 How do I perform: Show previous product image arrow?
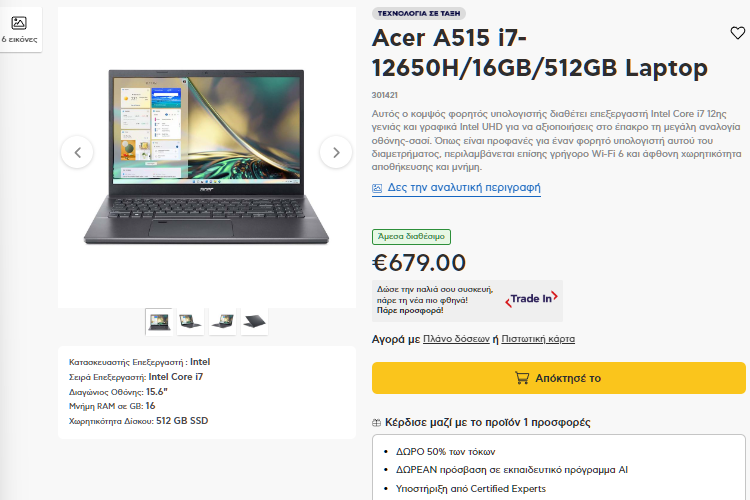pos(77,152)
